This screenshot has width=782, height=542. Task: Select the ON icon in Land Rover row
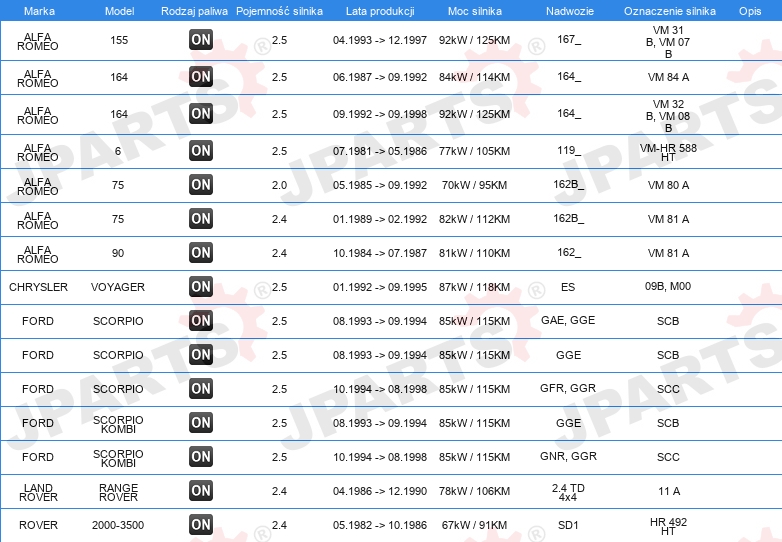click(200, 491)
